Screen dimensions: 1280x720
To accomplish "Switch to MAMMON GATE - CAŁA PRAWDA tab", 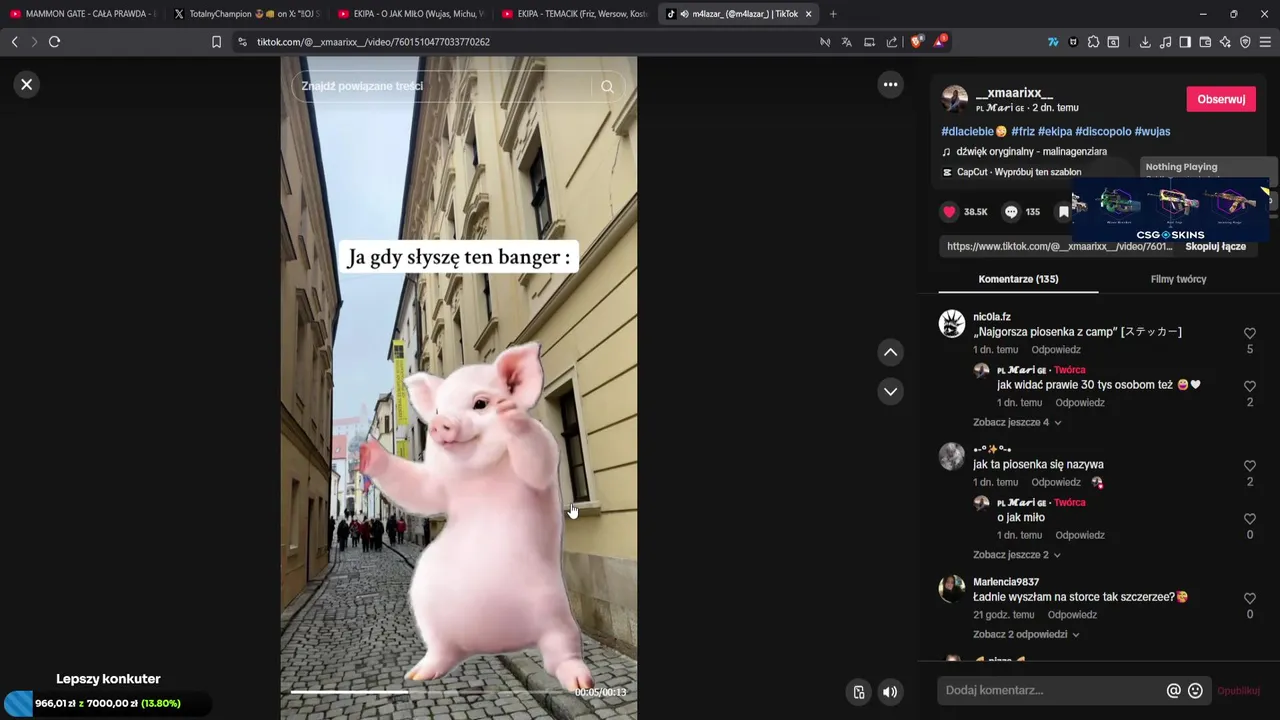I will 81,14.
